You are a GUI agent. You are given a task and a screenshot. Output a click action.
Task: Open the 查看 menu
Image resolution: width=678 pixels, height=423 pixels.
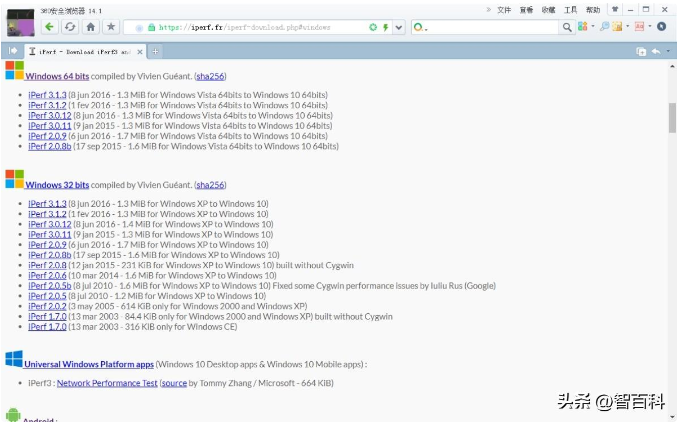(526, 10)
